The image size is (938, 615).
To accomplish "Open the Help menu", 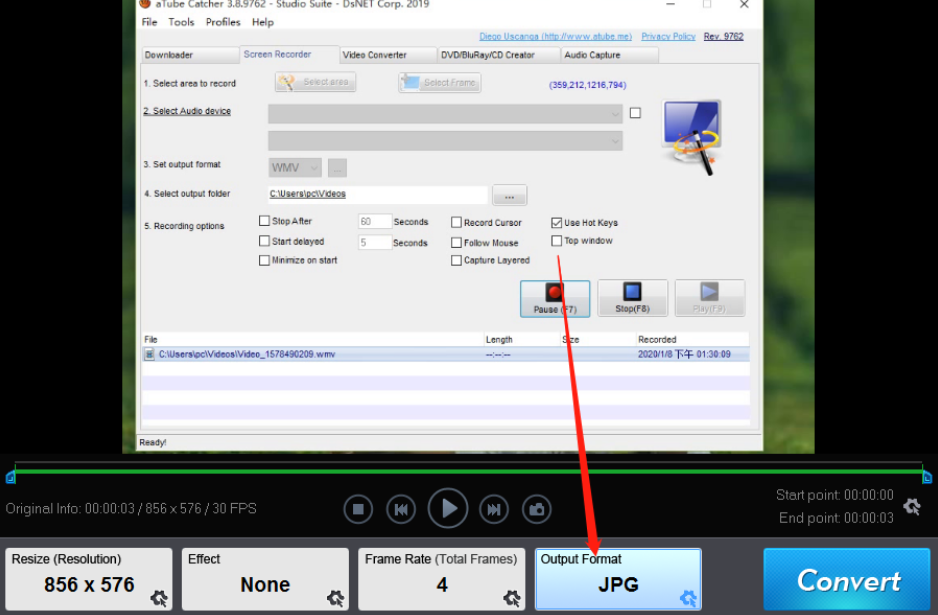I will coord(263,22).
